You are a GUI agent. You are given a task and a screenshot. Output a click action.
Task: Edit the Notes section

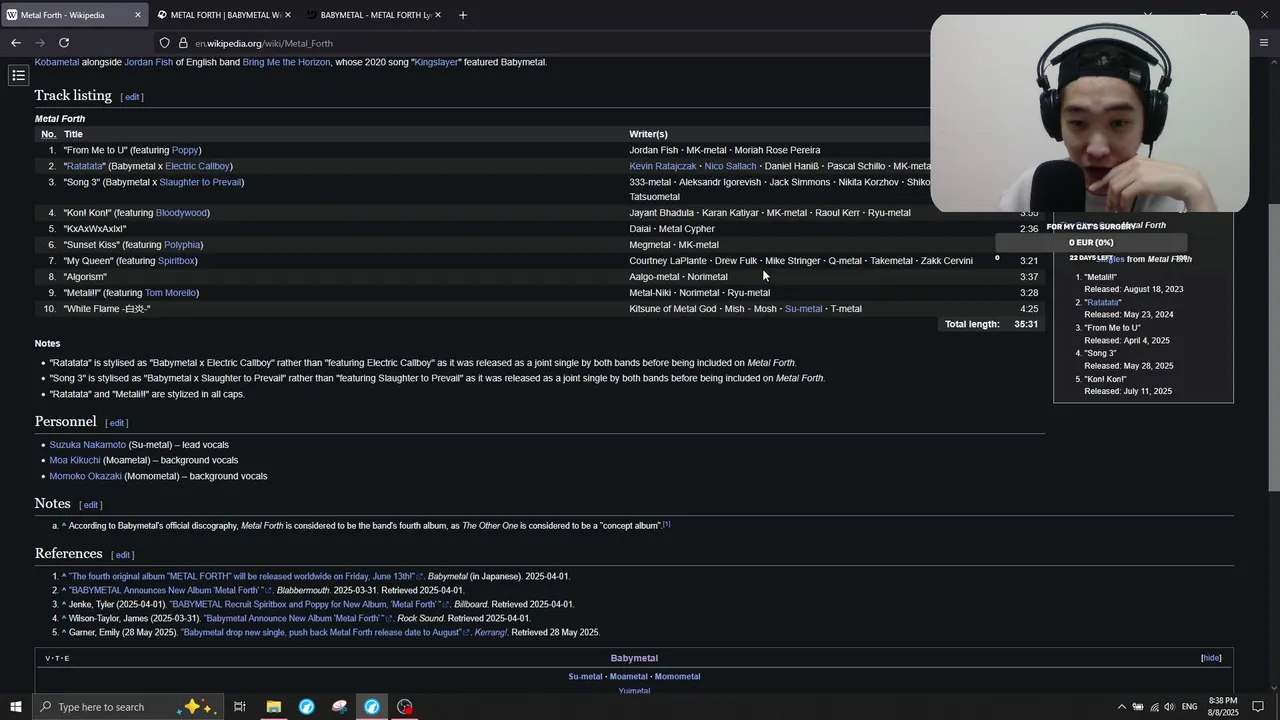coord(91,505)
